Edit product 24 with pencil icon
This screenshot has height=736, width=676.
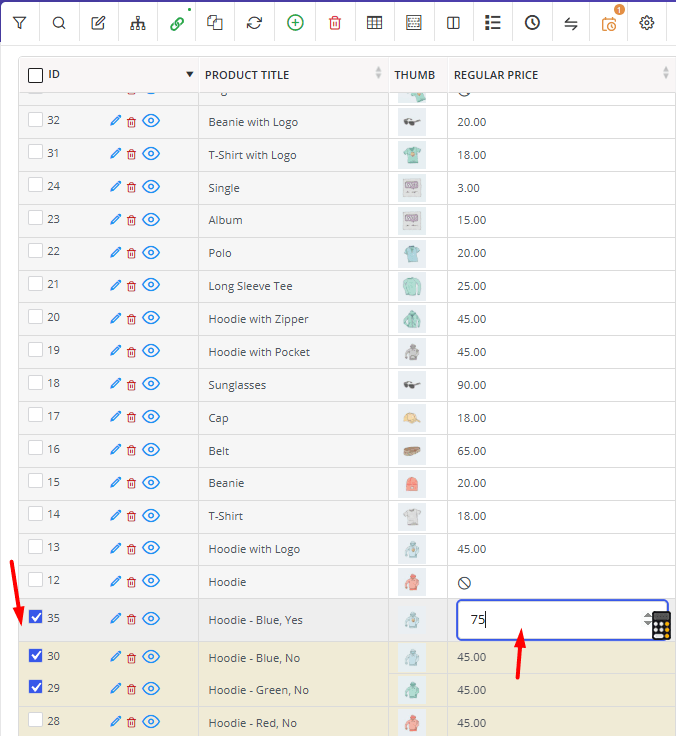pyautogui.click(x=115, y=186)
